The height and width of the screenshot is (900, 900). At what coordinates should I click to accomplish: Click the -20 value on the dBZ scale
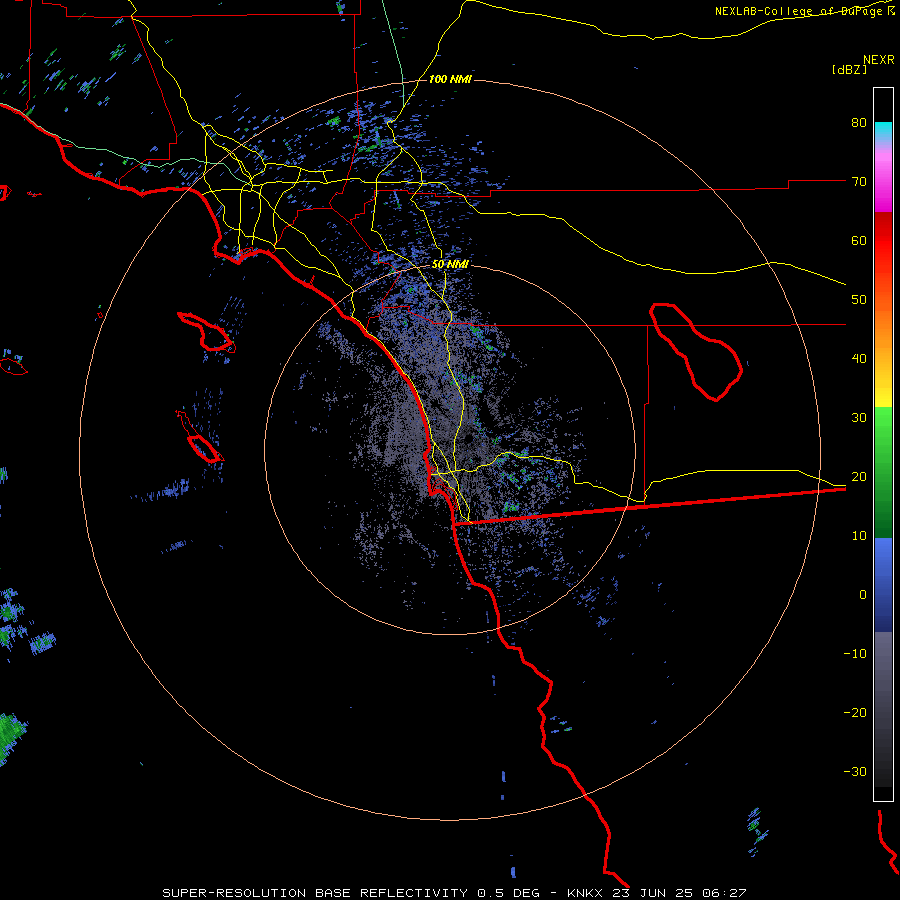(x=855, y=713)
